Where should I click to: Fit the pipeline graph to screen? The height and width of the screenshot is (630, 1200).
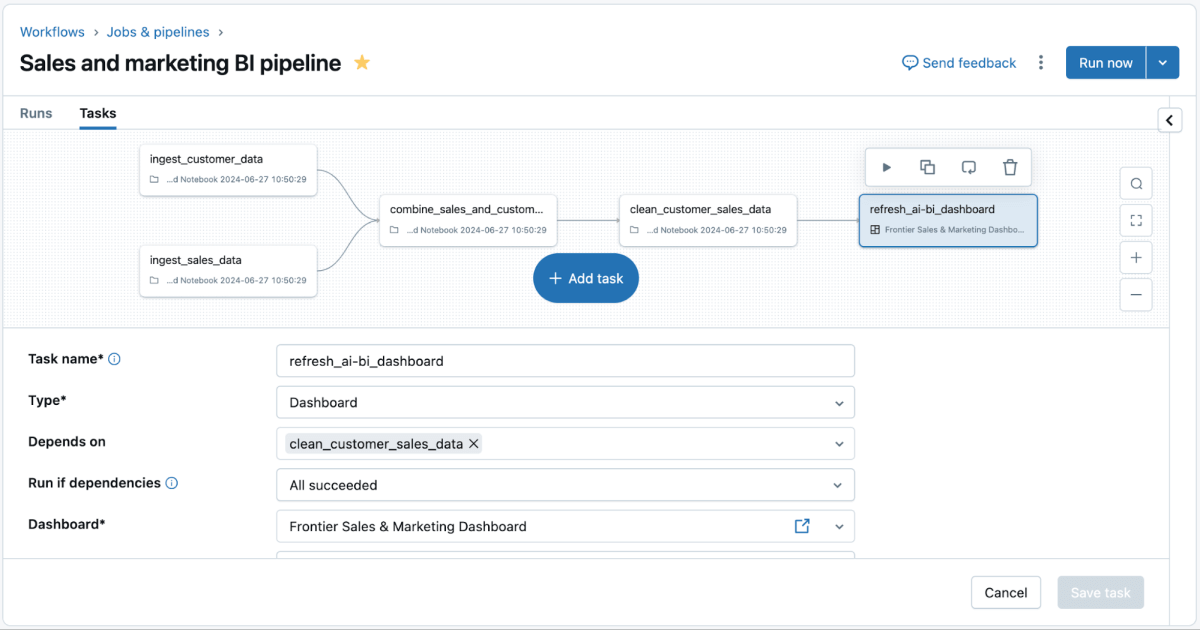tap(1136, 220)
